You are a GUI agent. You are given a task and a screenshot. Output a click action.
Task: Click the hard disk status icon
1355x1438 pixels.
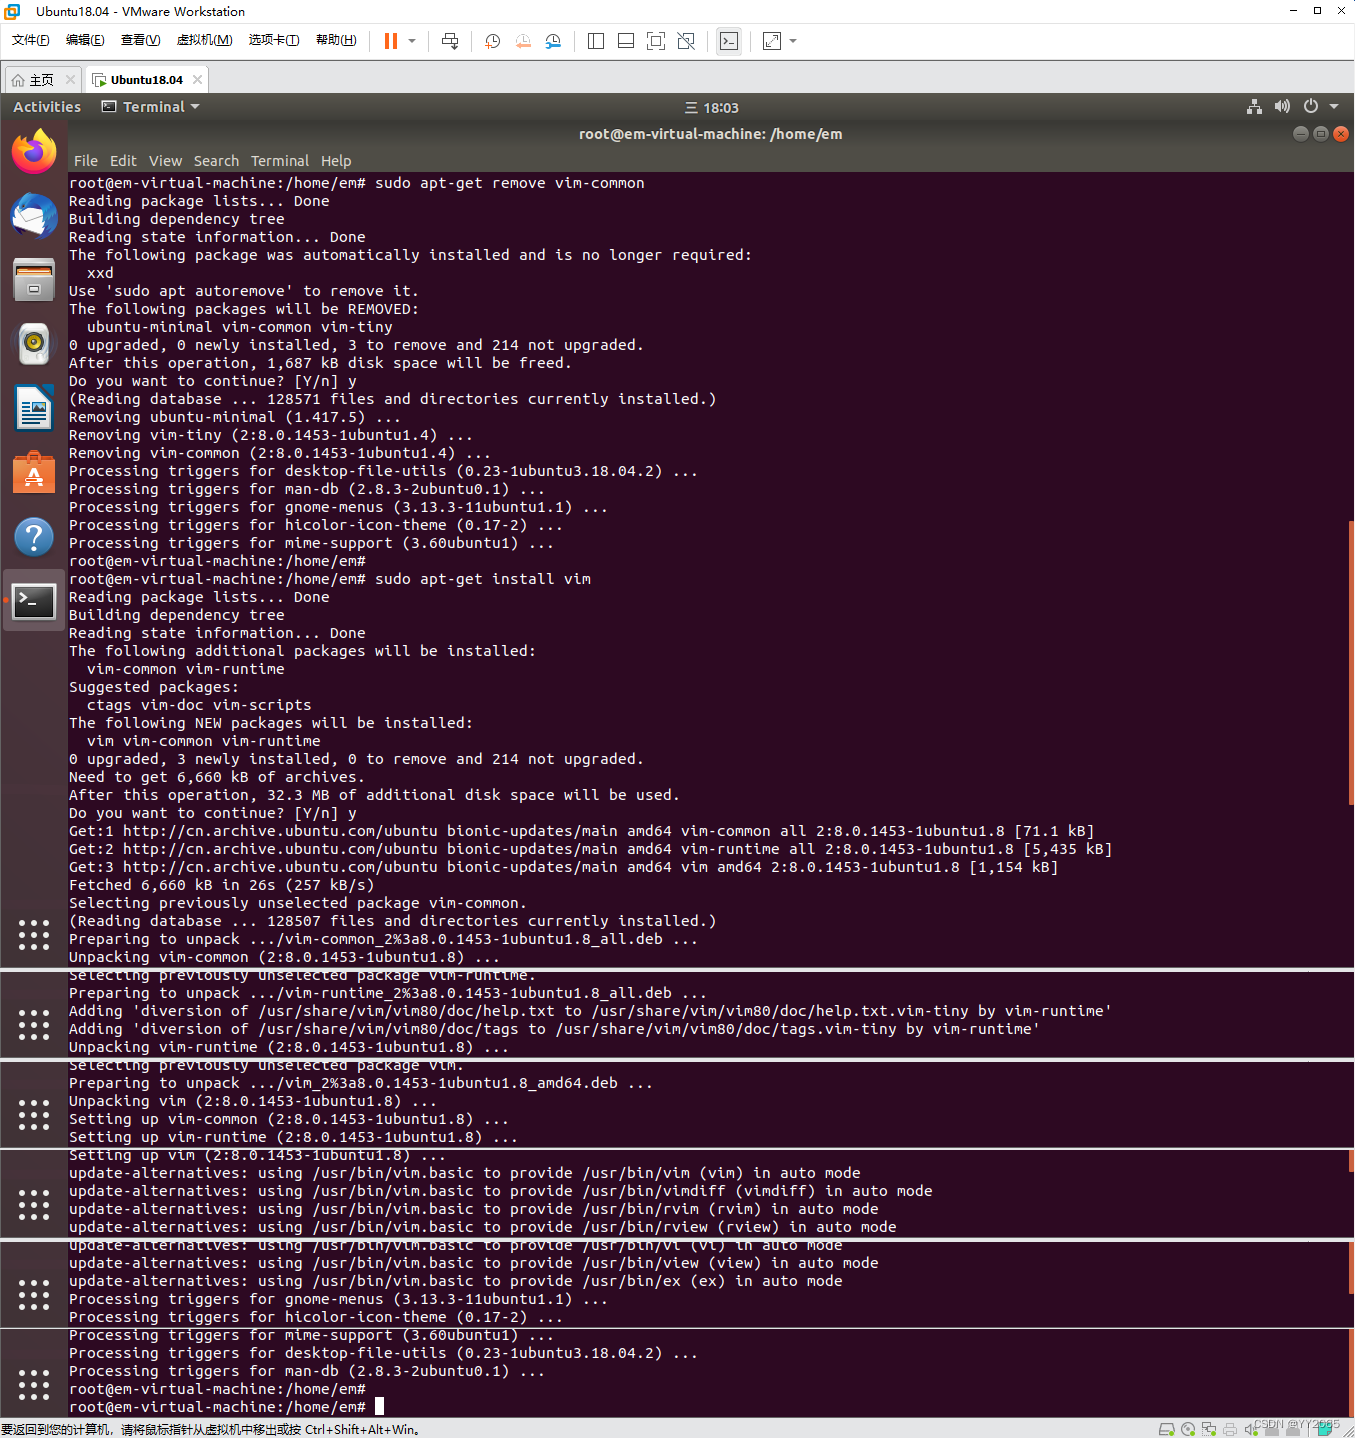coord(1166,1429)
